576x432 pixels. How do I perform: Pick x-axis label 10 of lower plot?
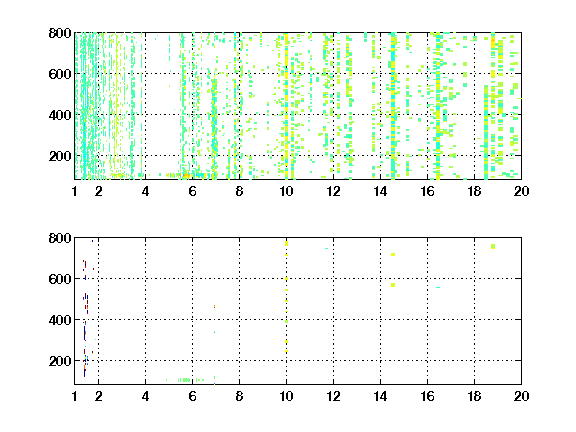pos(286,396)
